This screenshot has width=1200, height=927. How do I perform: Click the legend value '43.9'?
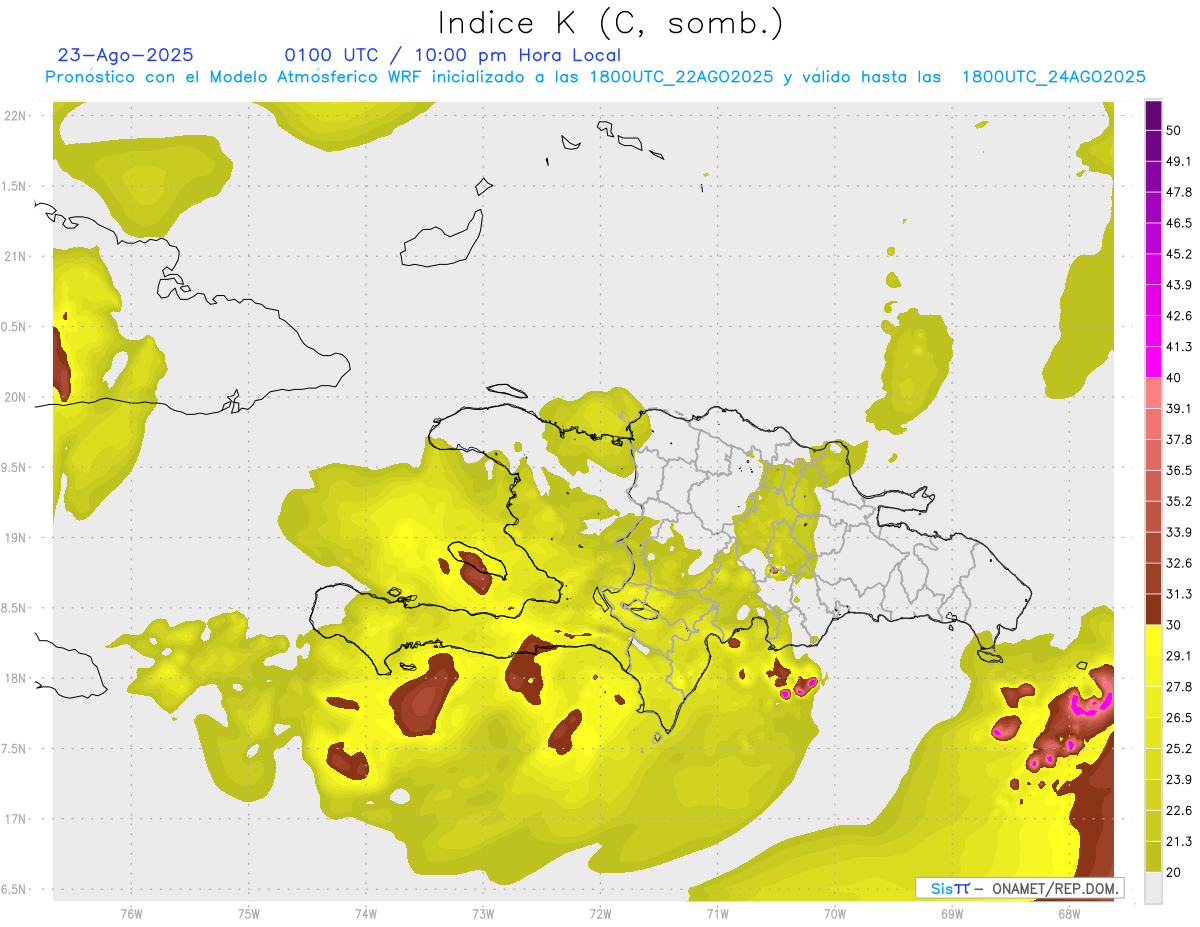pyautogui.click(x=1179, y=285)
